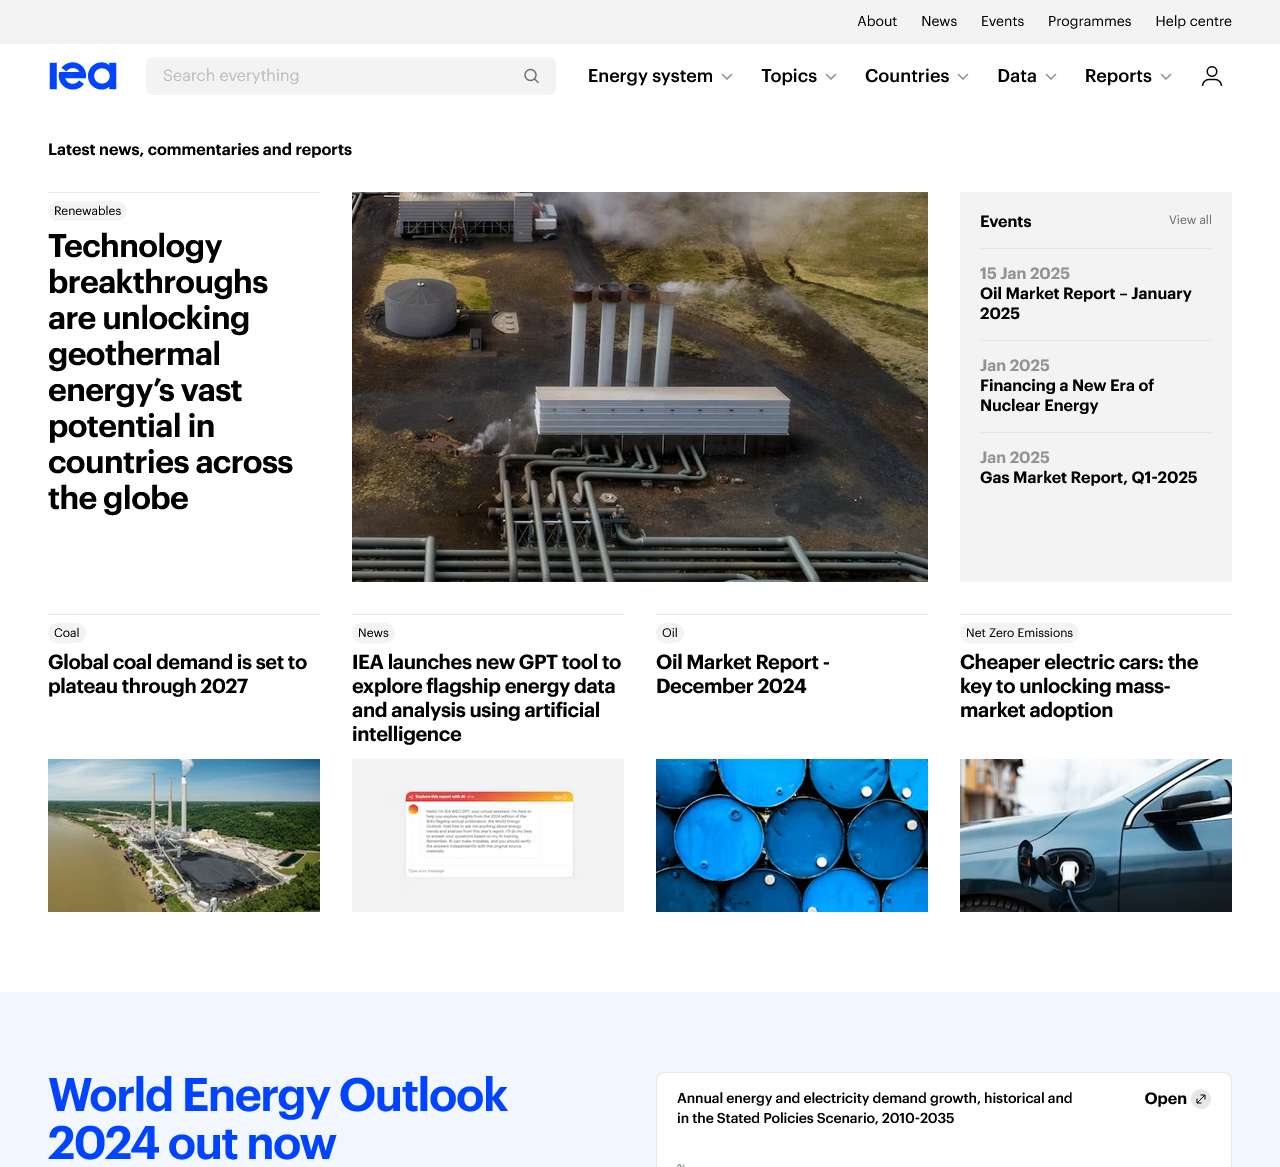Viewport: 1280px width, 1167px height.
Task: Click the About menu item
Action: coord(876,21)
